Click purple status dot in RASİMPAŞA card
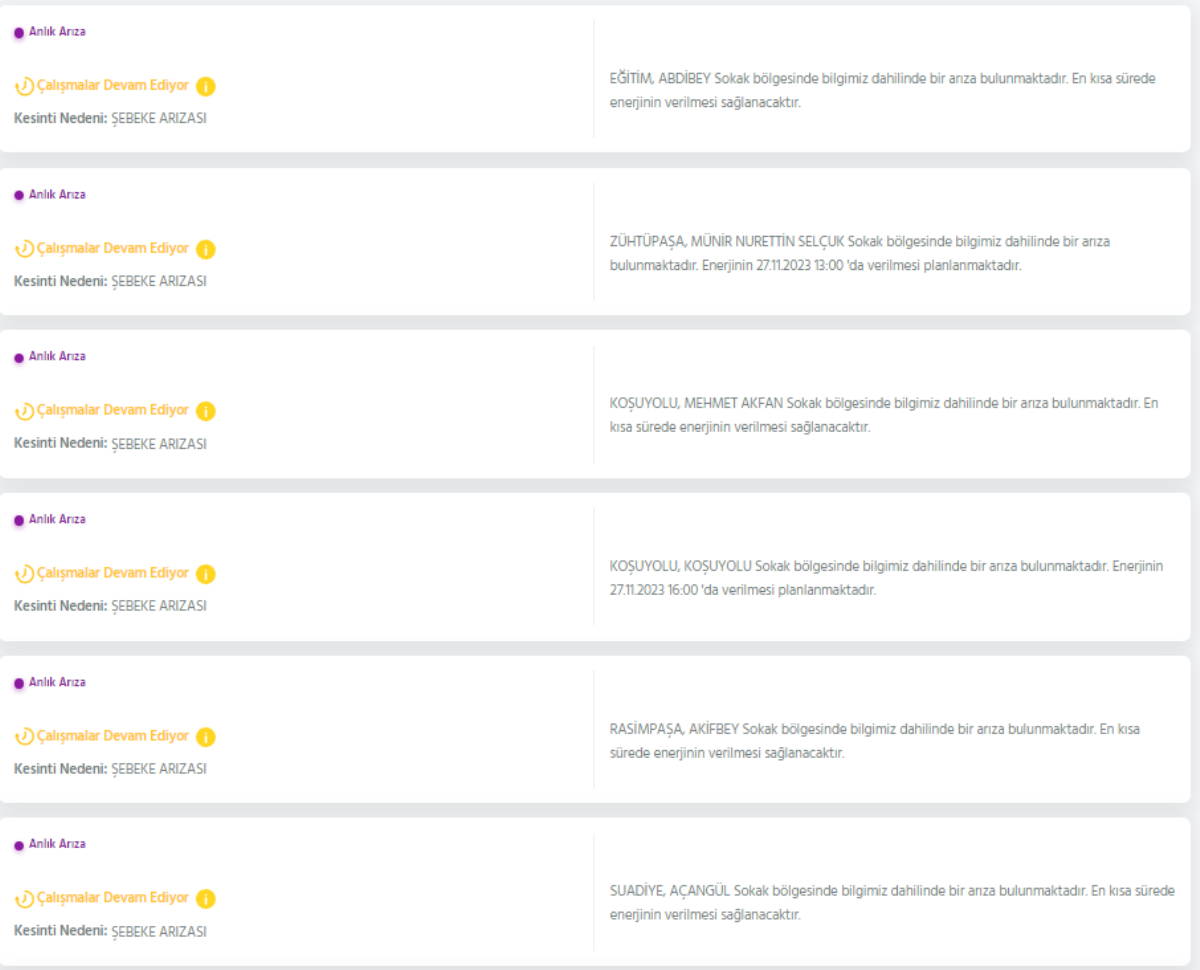The image size is (1200, 970). pos(18,683)
